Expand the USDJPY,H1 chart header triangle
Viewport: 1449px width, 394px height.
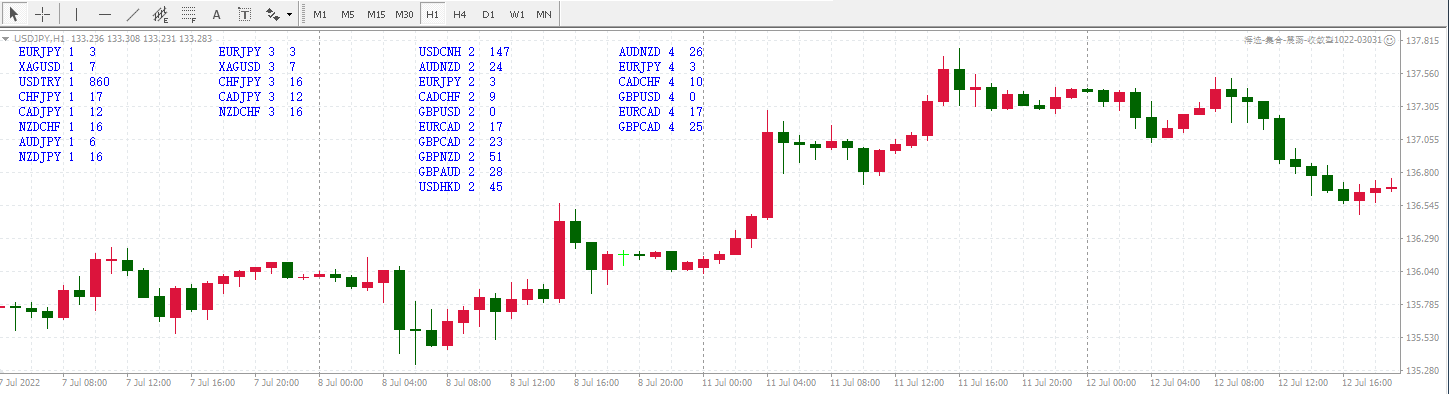7,39
